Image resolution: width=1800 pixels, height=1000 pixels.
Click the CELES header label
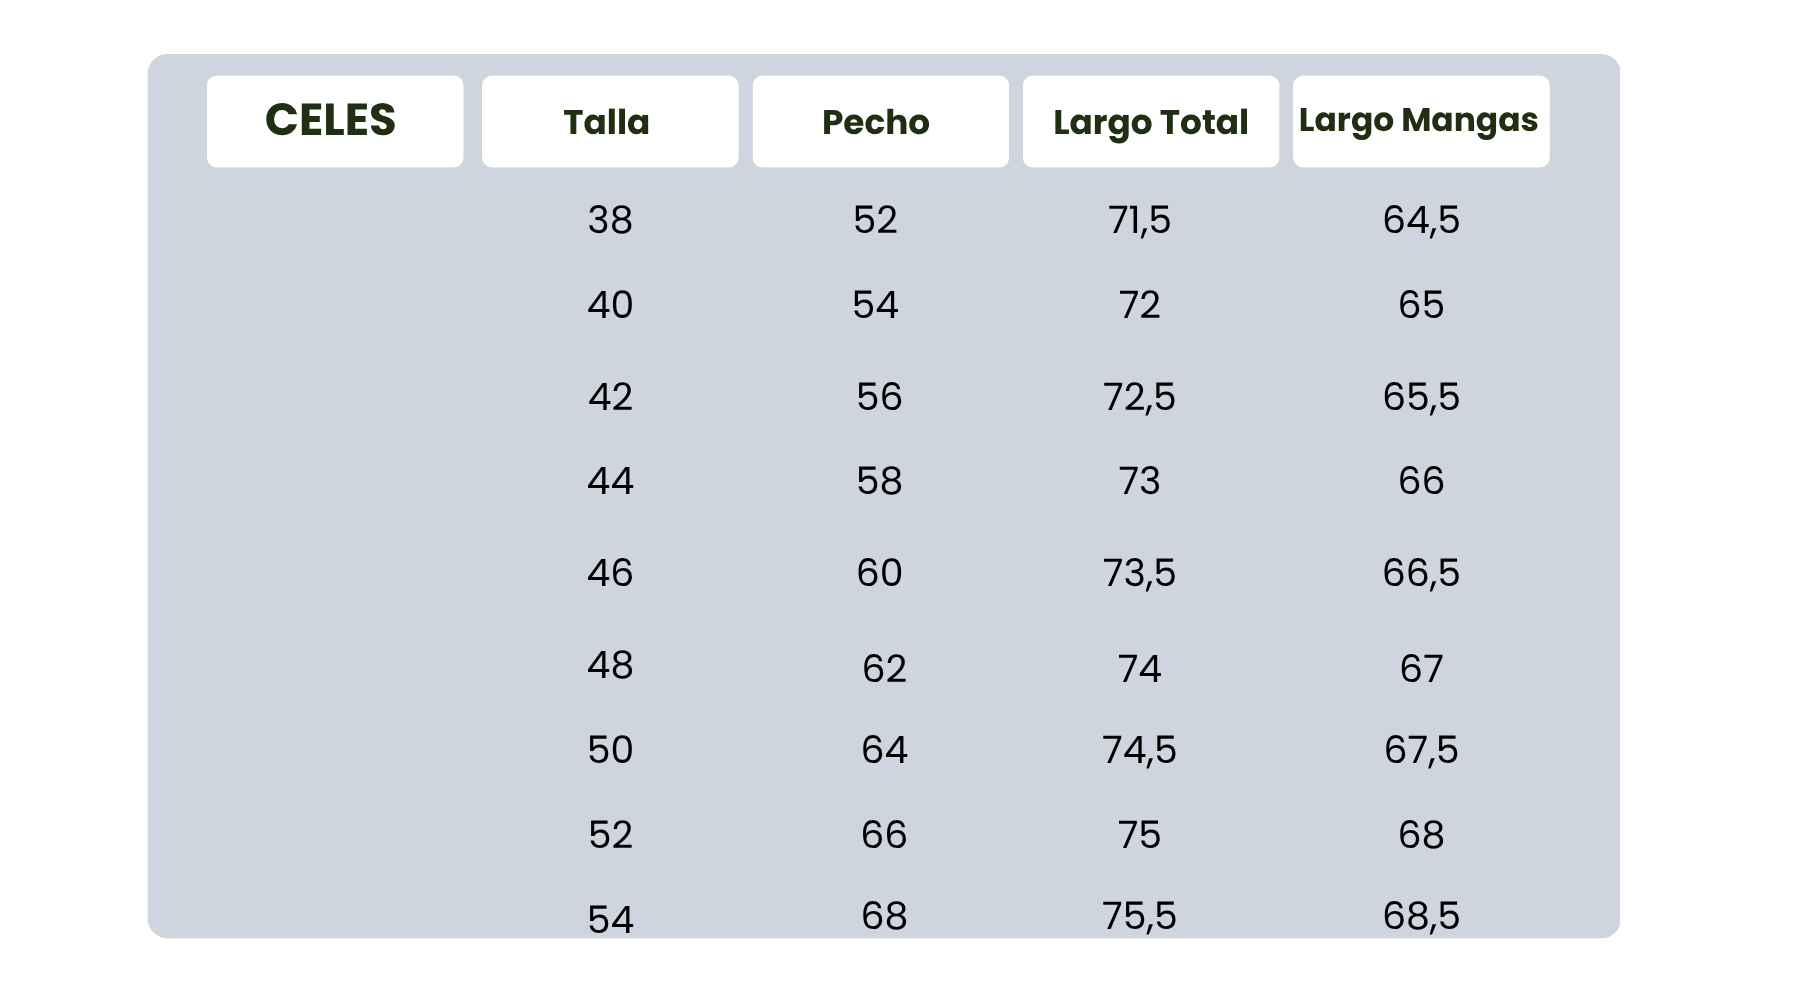331,121
